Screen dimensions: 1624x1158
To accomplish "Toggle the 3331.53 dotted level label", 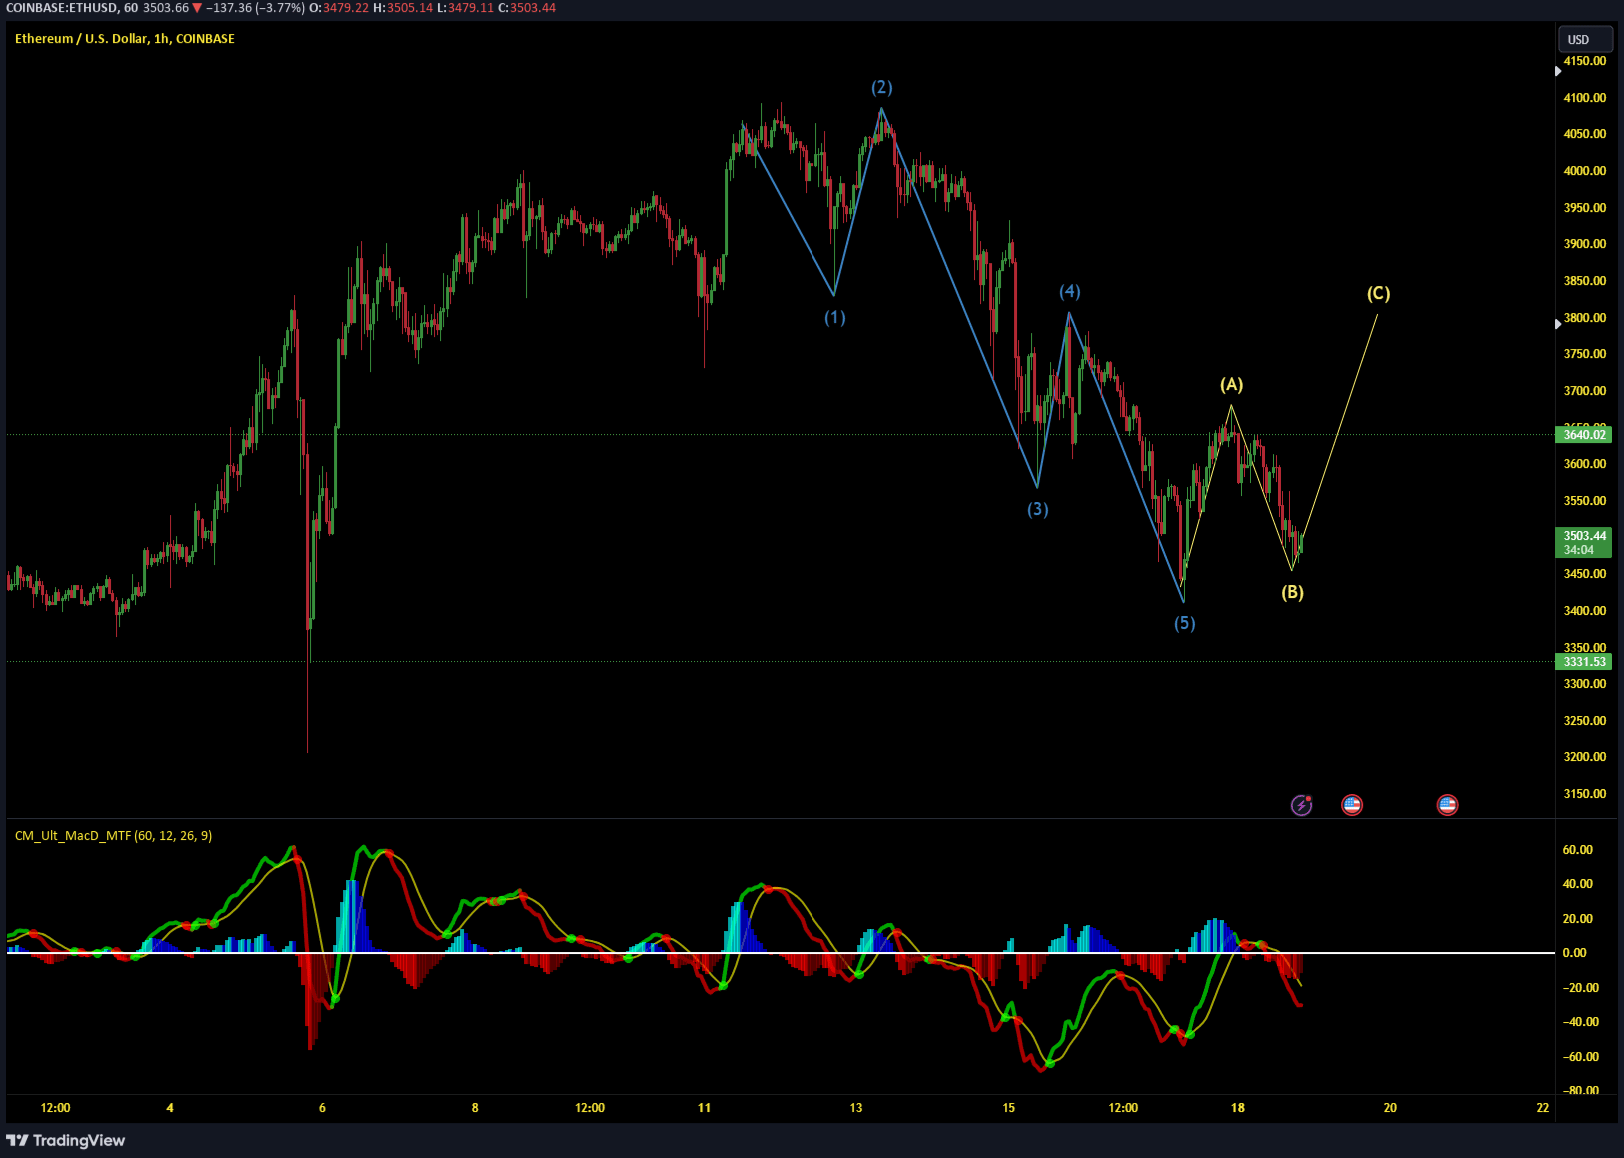I will point(1585,661).
